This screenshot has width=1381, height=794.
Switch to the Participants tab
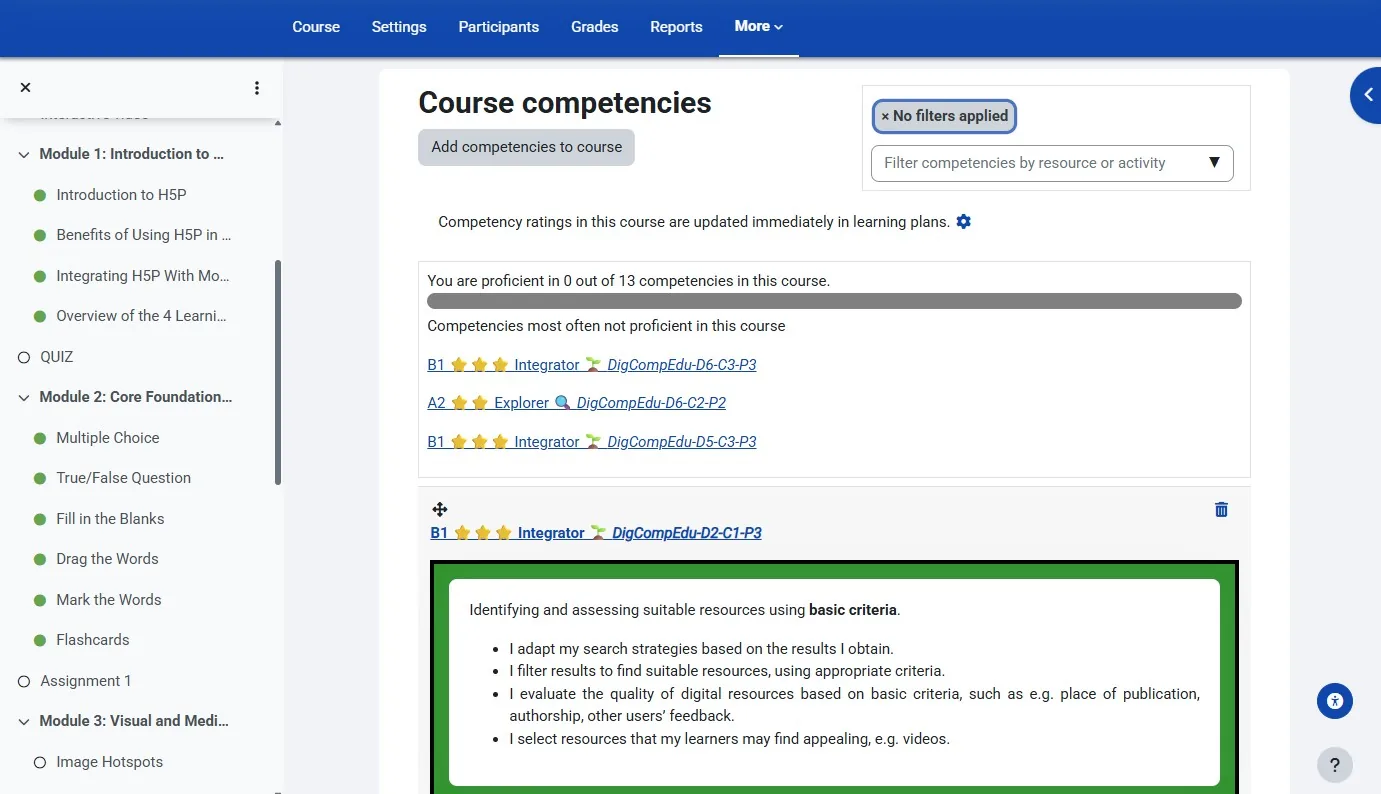(498, 27)
